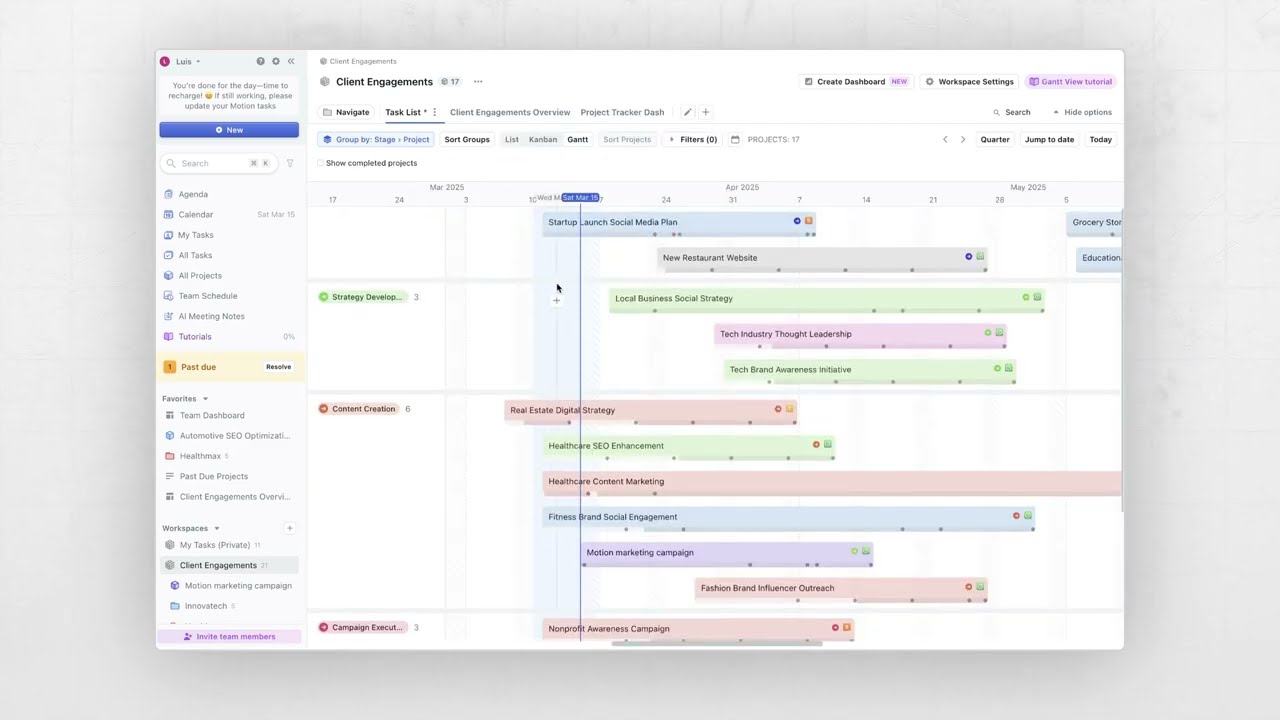Switch to List view

click(512, 139)
